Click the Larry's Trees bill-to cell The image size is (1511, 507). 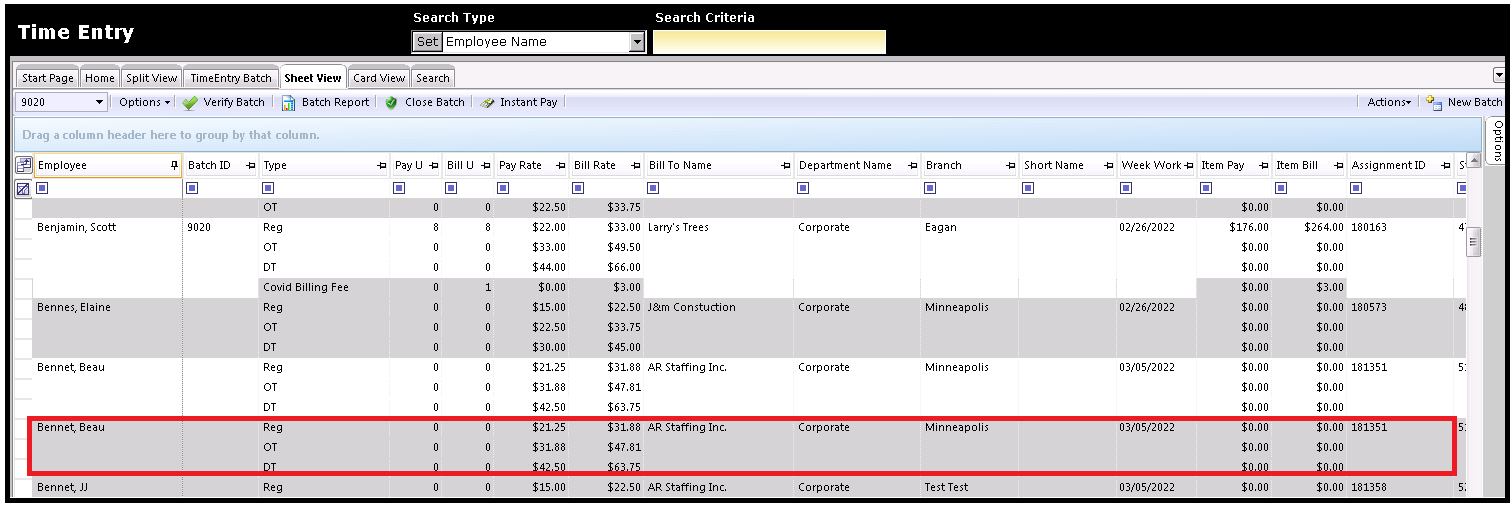click(x=719, y=227)
